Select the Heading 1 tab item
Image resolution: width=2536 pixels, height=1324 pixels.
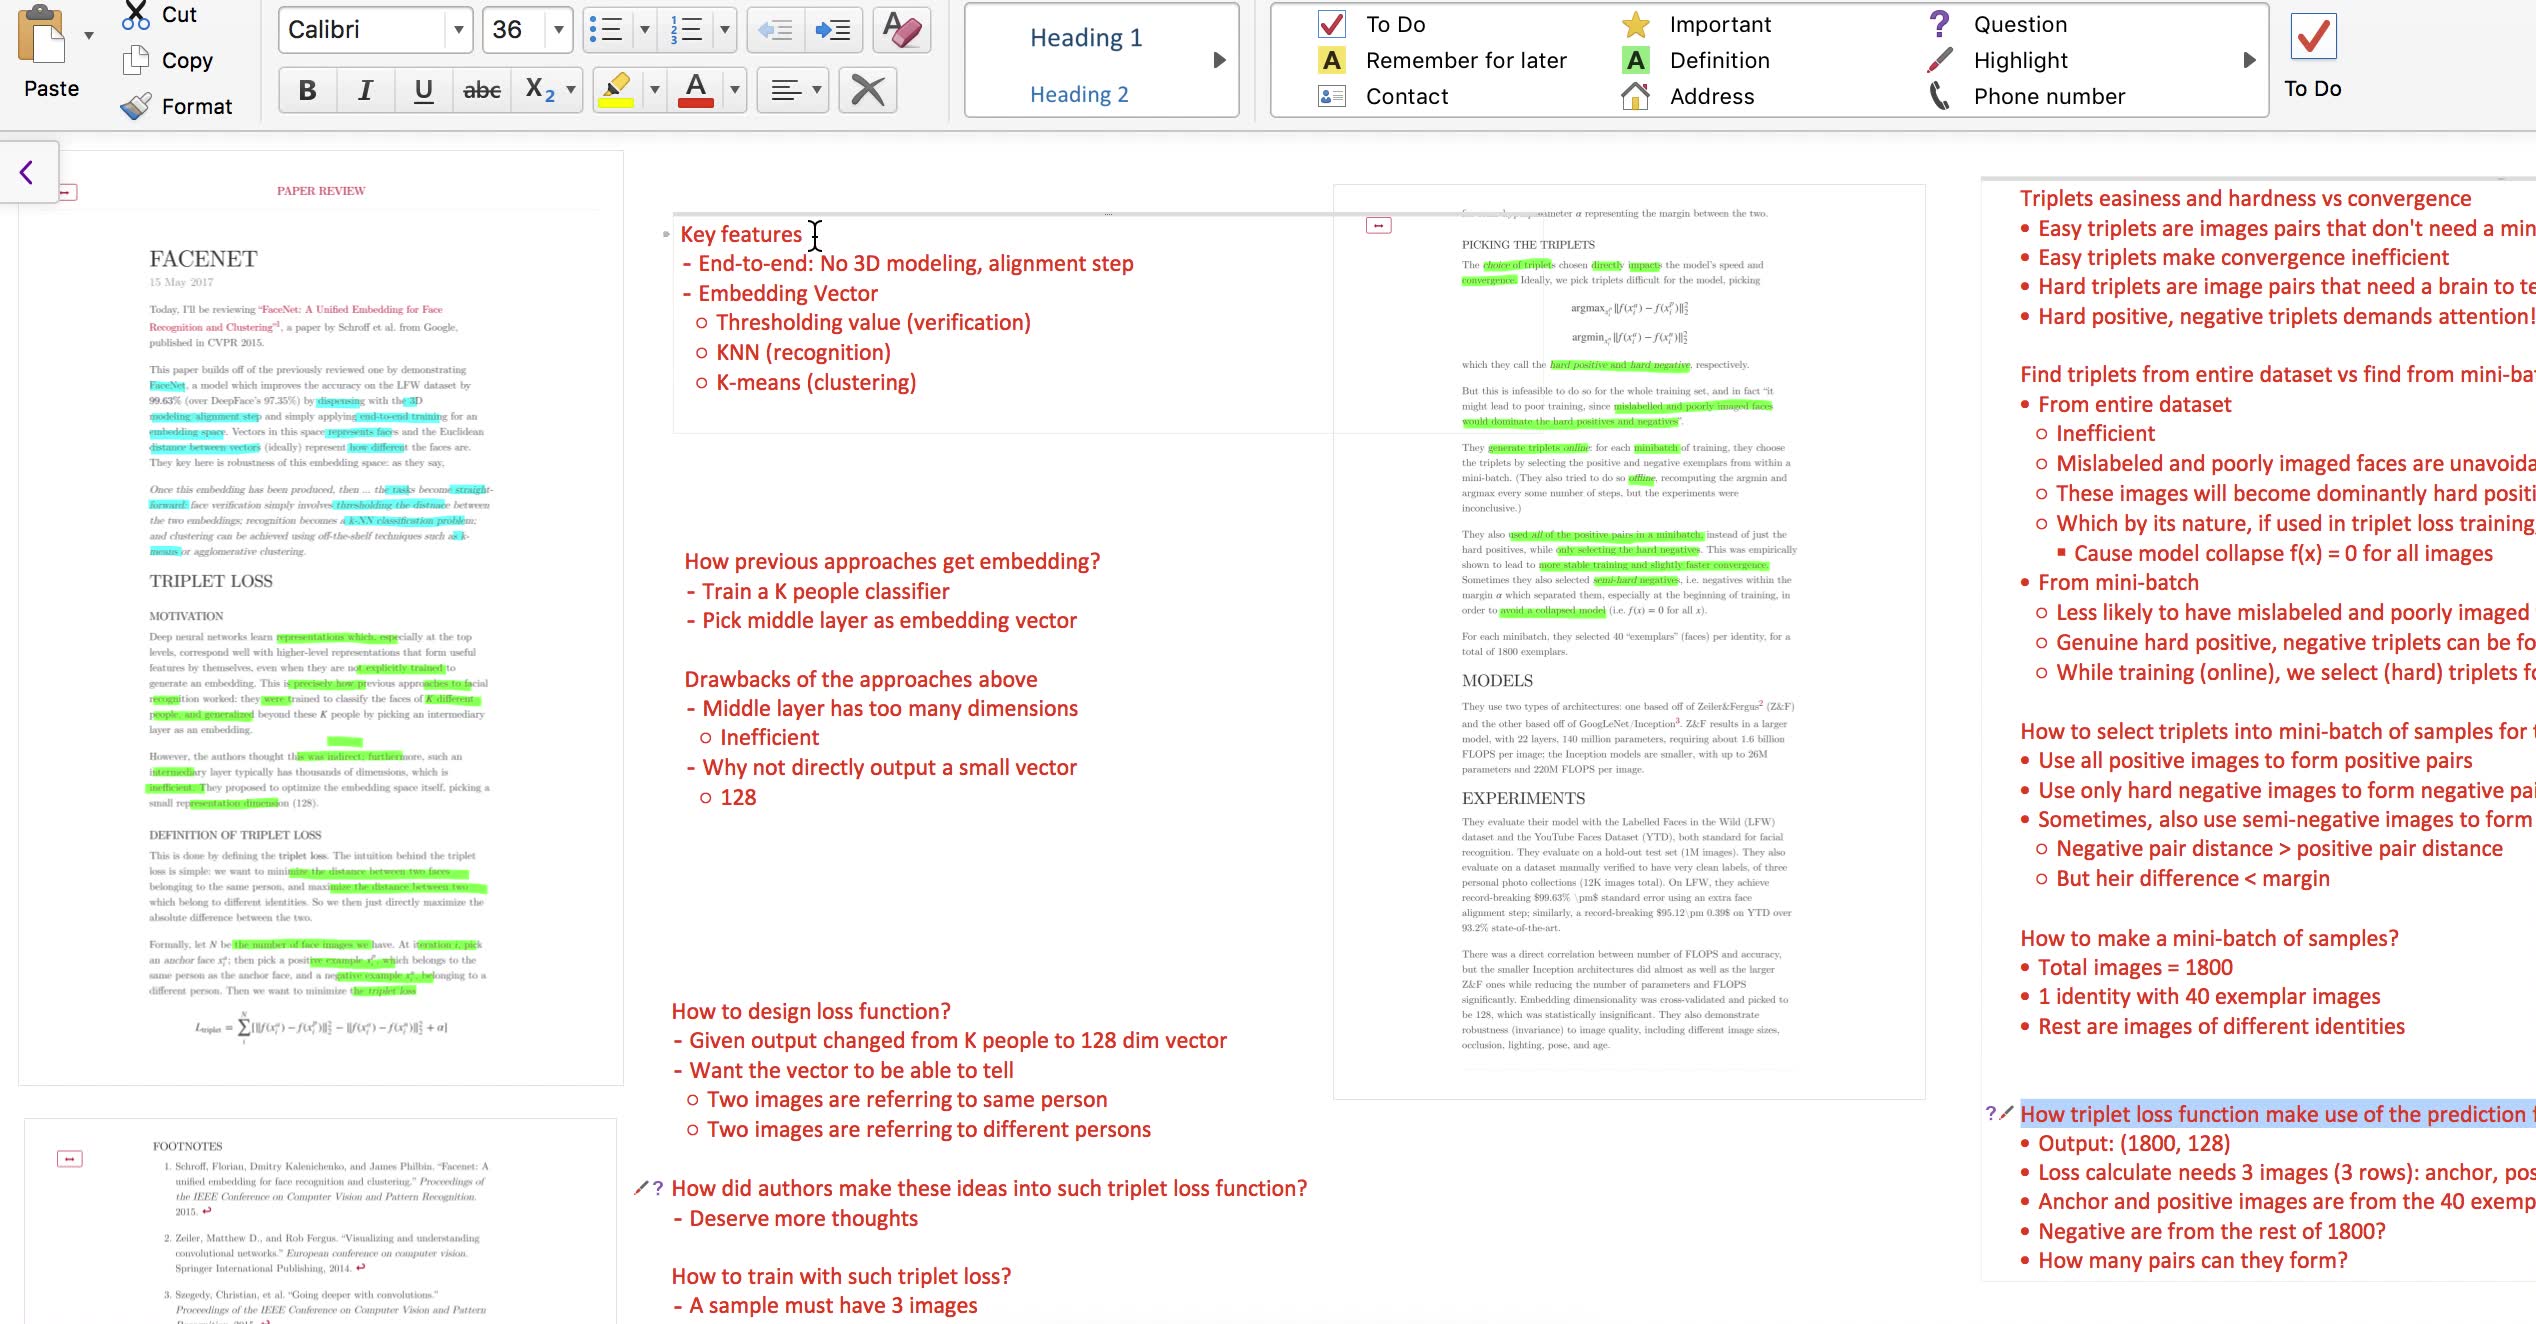coord(1087,37)
